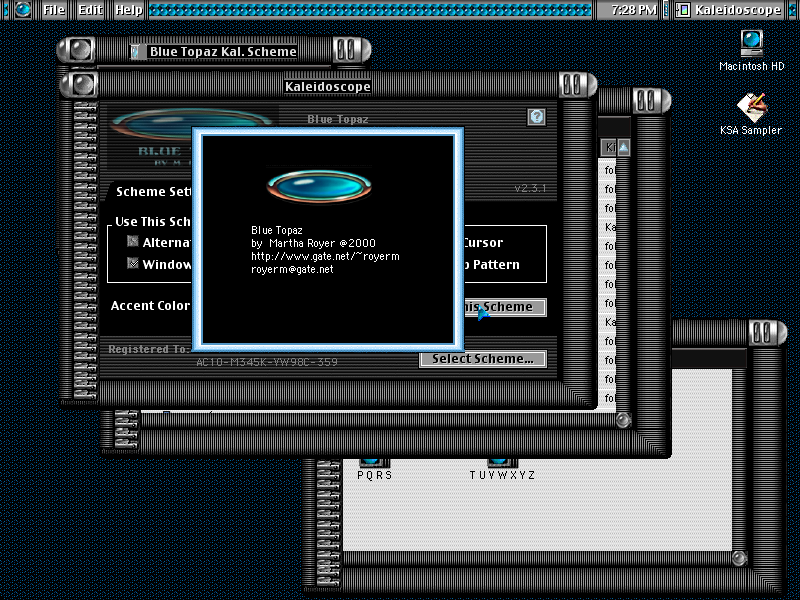
Task: Click the resize orb of the file list window
Action: (623, 420)
